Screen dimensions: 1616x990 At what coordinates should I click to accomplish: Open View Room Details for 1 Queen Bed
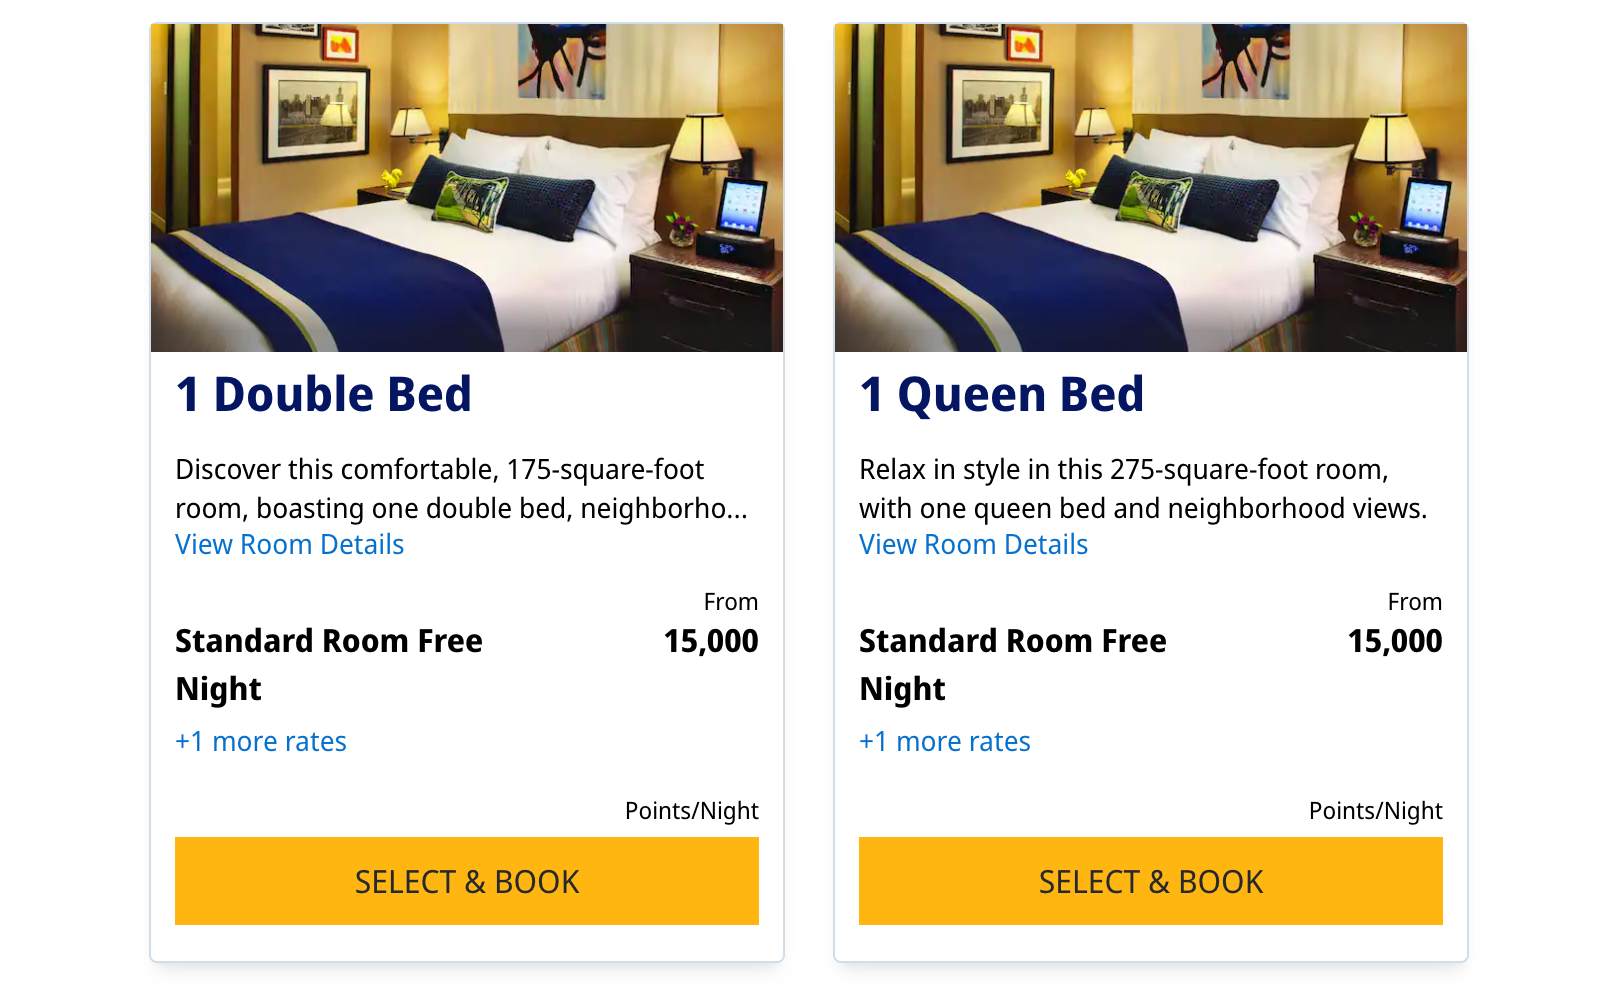pyautogui.click(x=973, y=544)
